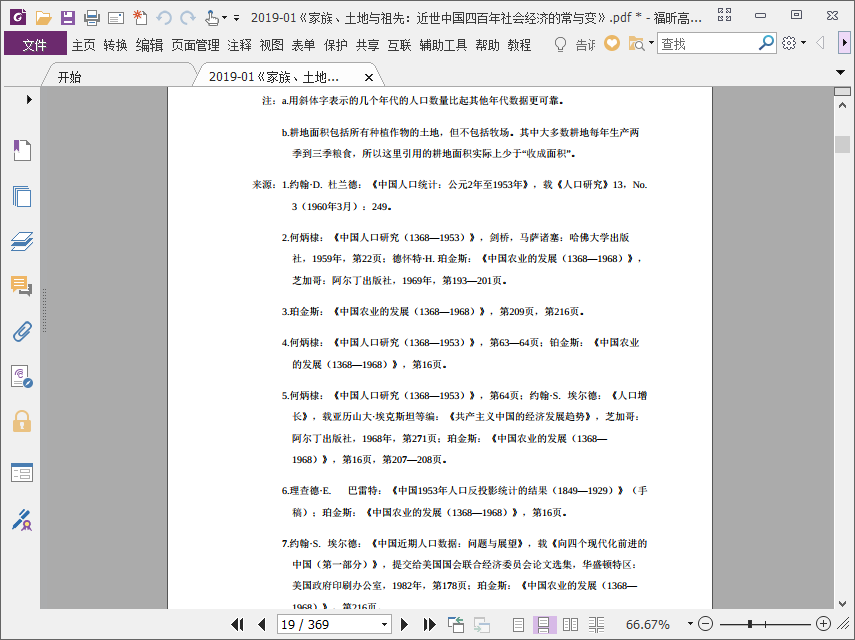The width and height of the screenshot is (855, 640).
Task: Open the 共享 ribbon tab
Action: (367, 45)
